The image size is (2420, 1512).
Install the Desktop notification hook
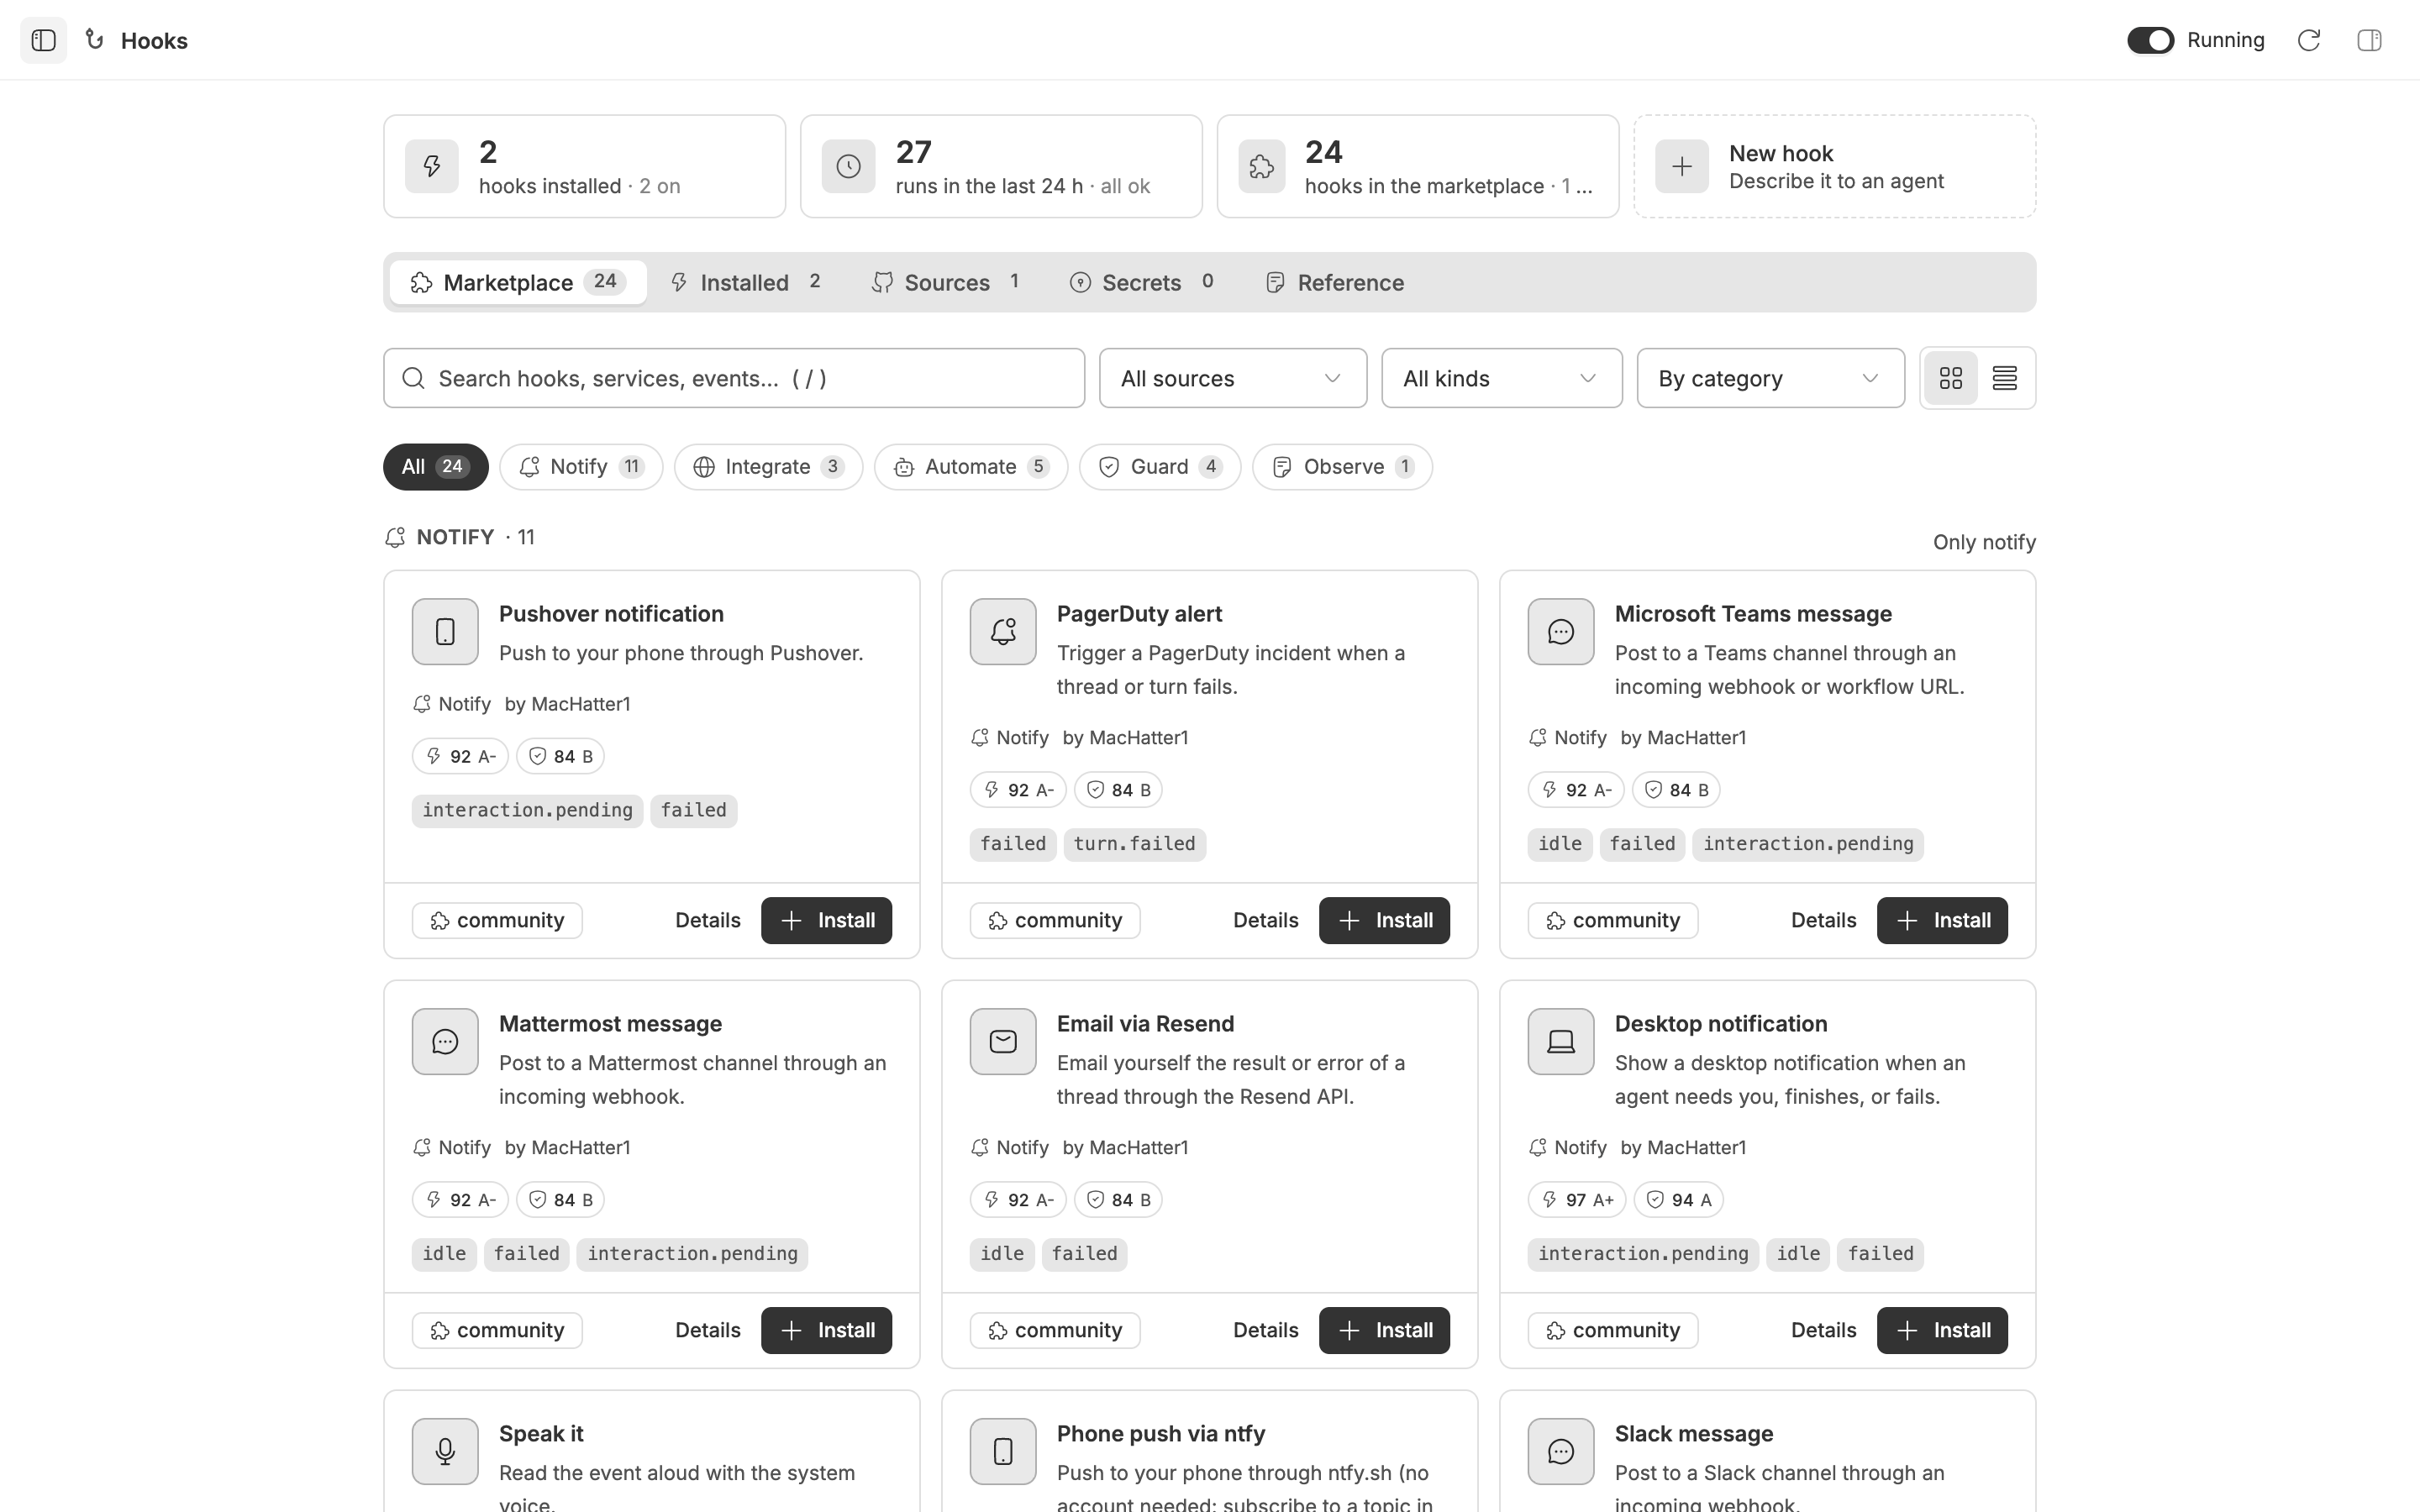(x=1942, y=1330)
